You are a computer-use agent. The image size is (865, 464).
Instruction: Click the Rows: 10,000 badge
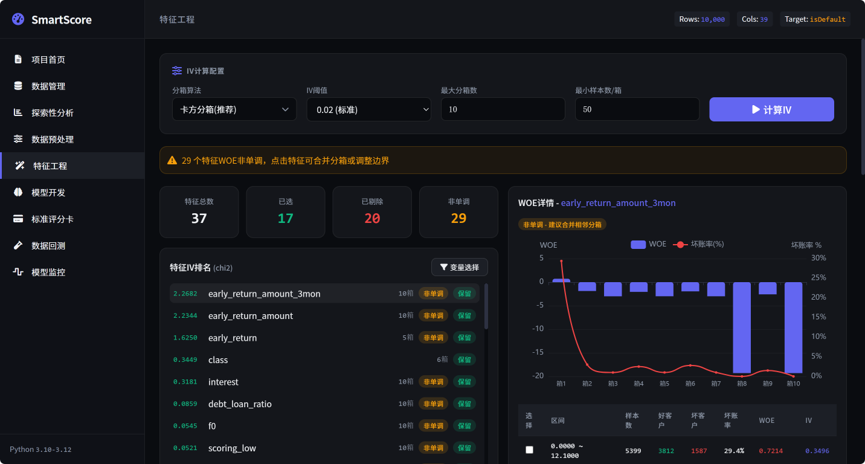click(702, 19)
